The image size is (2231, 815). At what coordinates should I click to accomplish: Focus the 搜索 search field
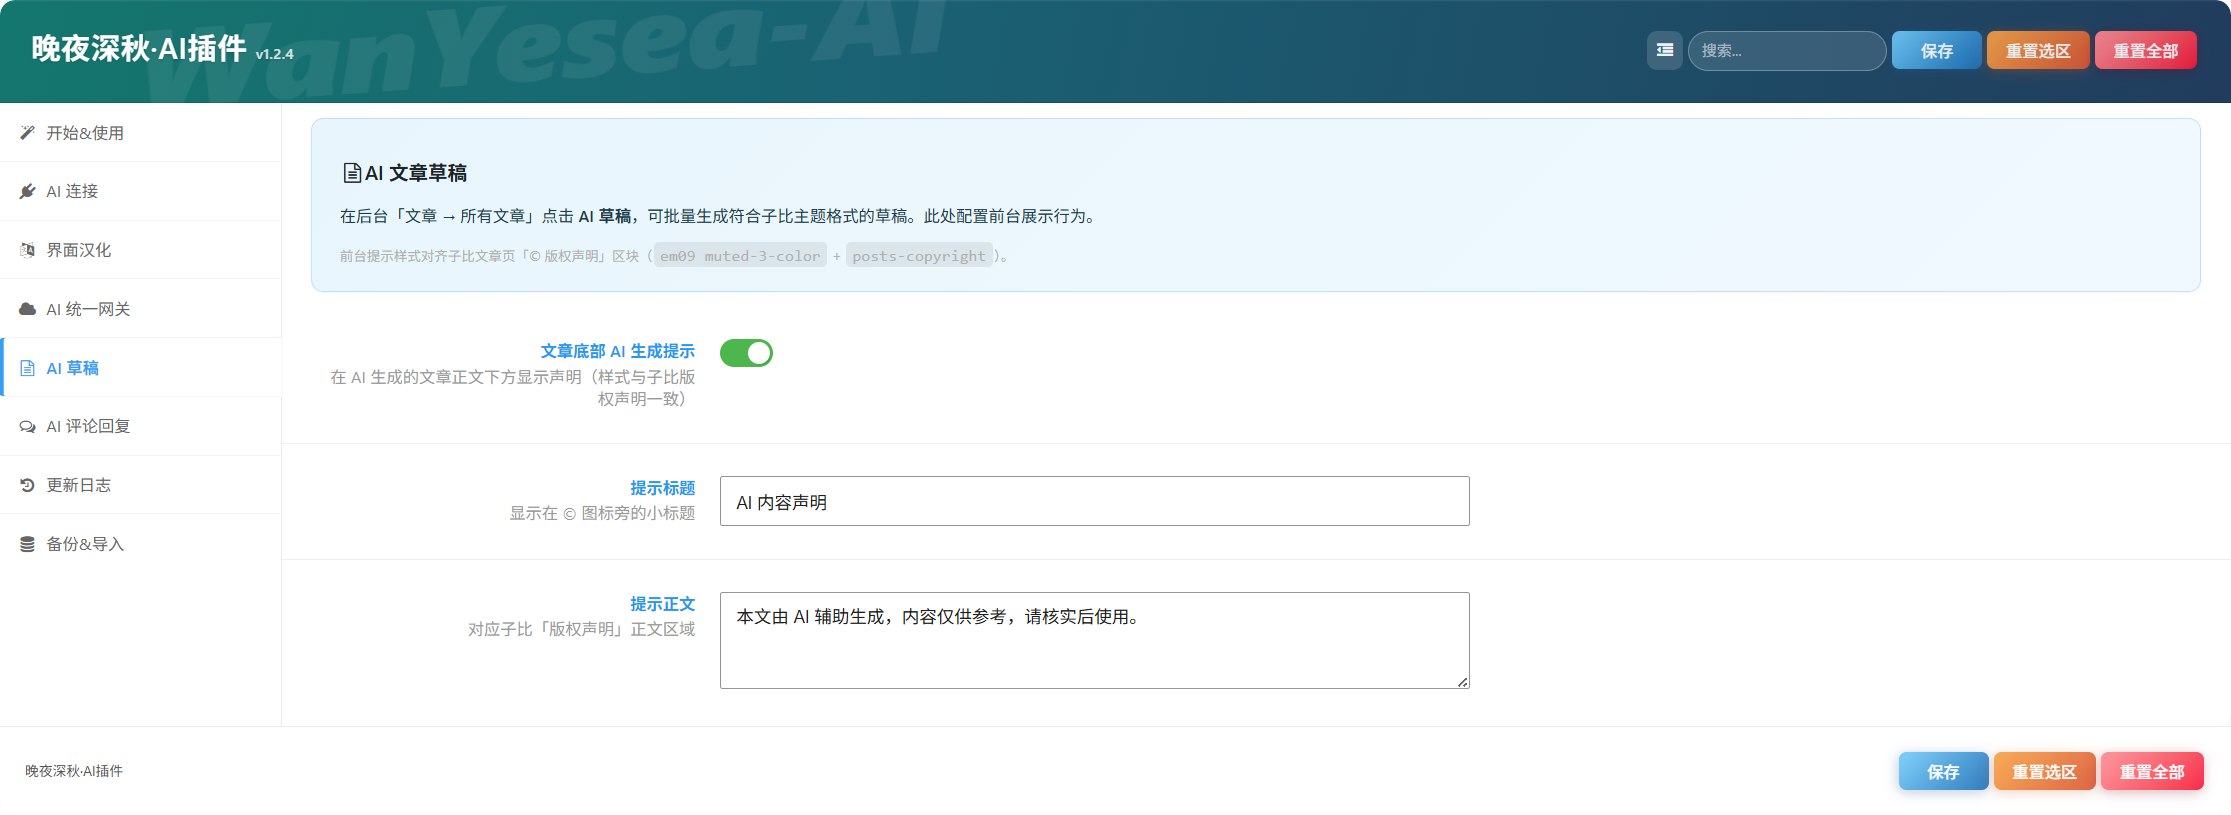click(x=1787, y=50)
